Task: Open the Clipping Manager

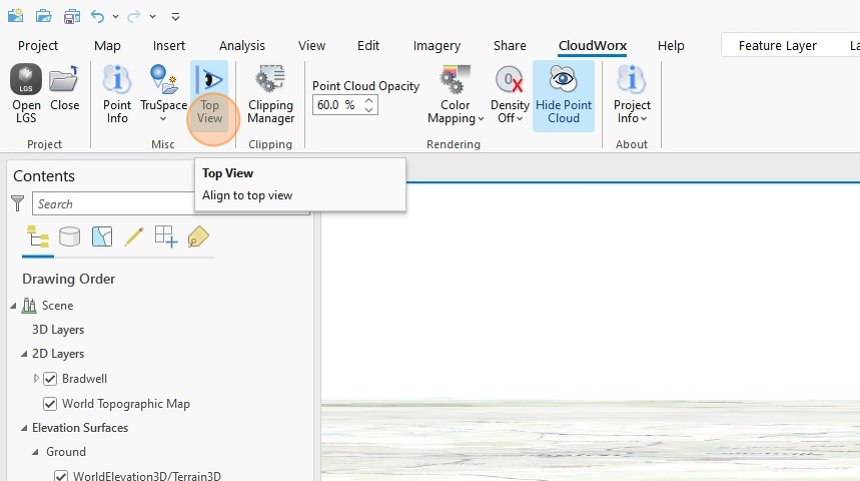Action: coord(270,94)
